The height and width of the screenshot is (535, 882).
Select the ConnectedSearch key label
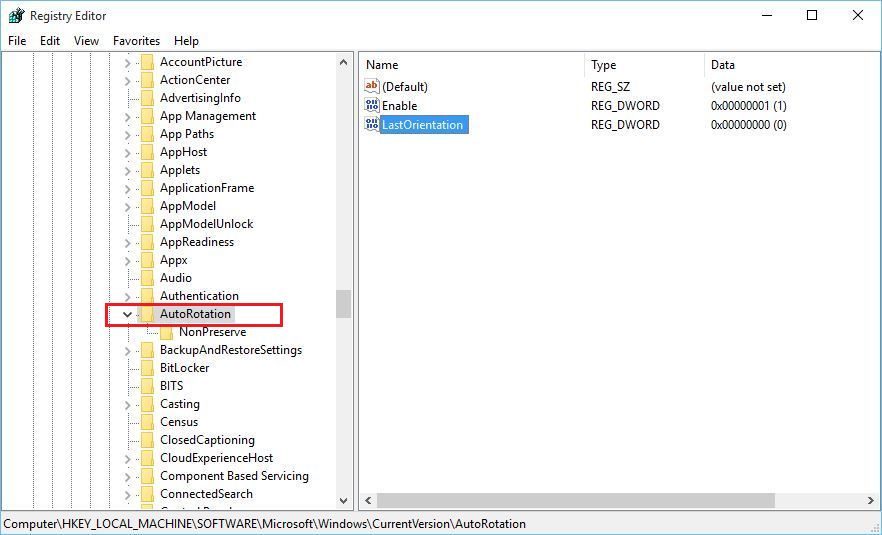(x=206, y=494)
